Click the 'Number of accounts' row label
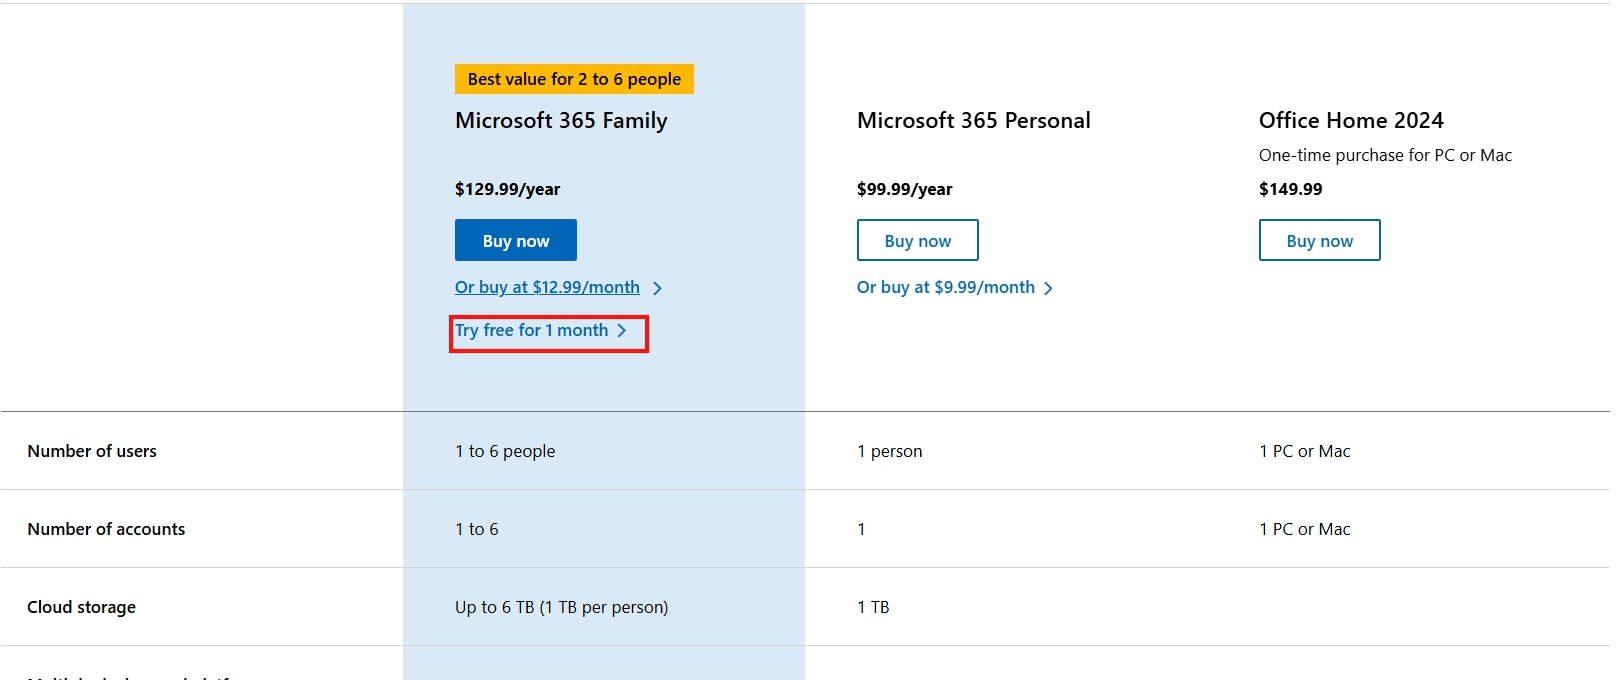 106,529
